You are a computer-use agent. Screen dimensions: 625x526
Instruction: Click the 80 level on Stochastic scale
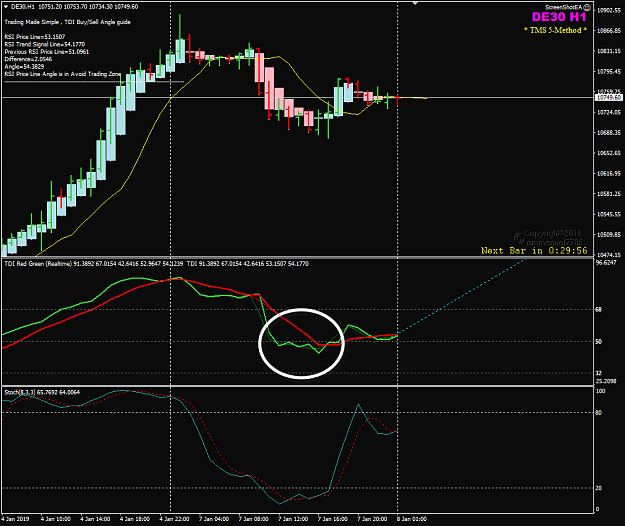click(599, 413)
